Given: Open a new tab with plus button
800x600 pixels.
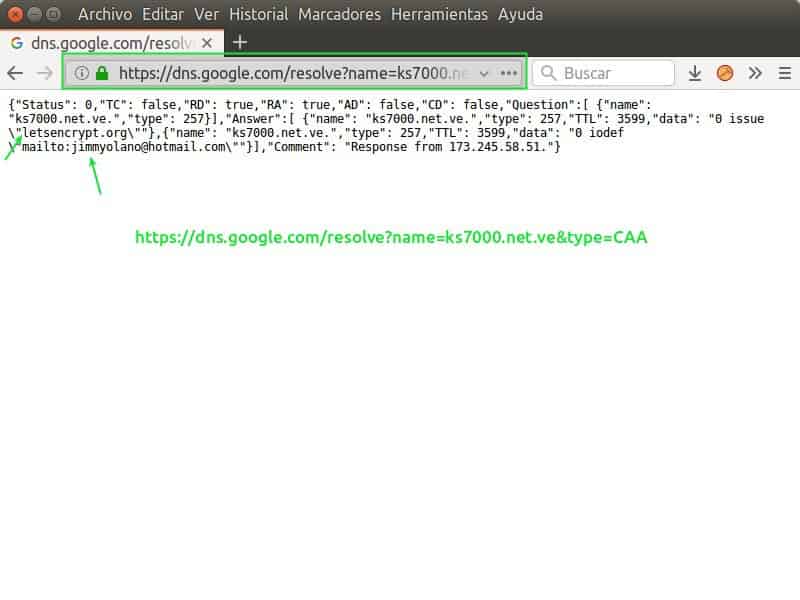Looking at the screenshot, I should point(240,42).
